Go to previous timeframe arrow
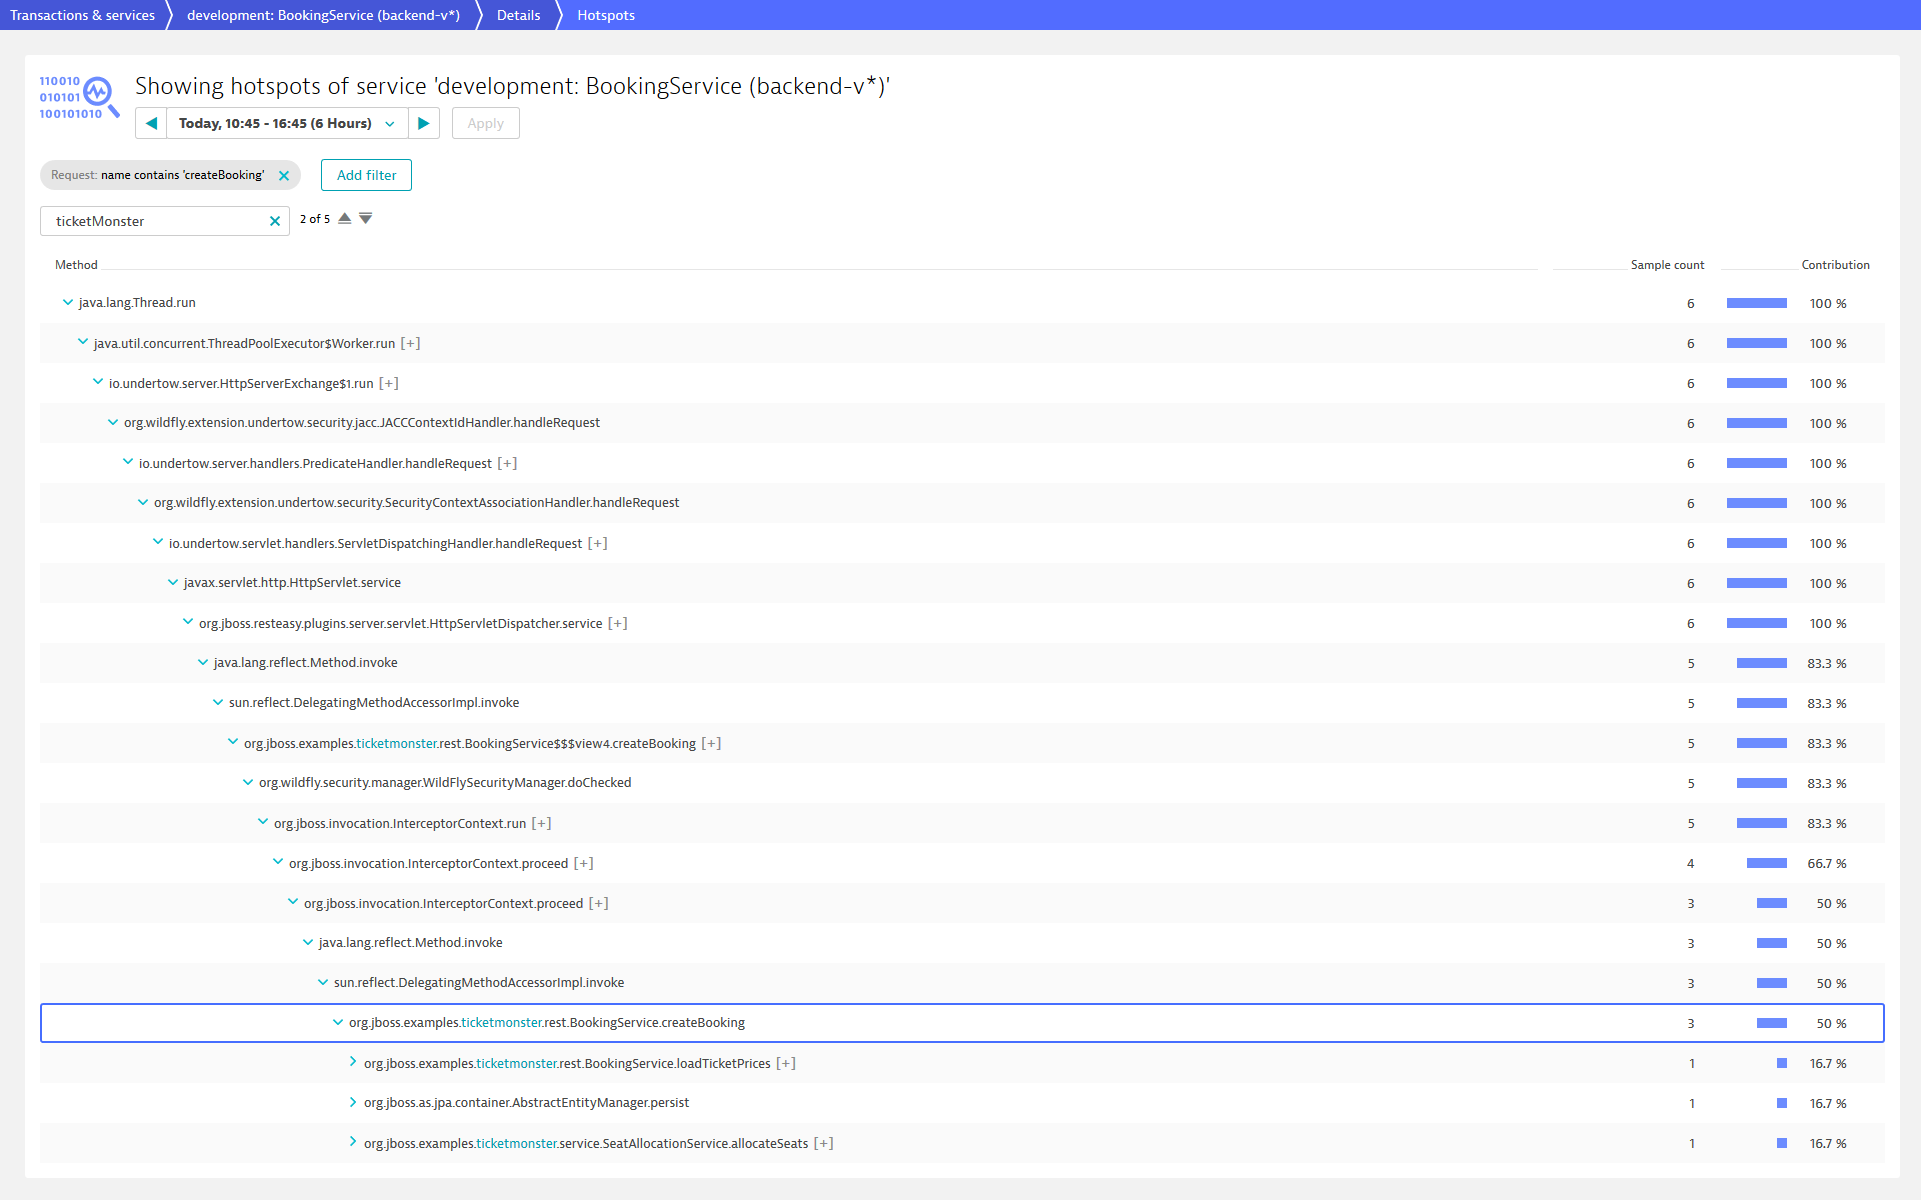 [151, 123]
